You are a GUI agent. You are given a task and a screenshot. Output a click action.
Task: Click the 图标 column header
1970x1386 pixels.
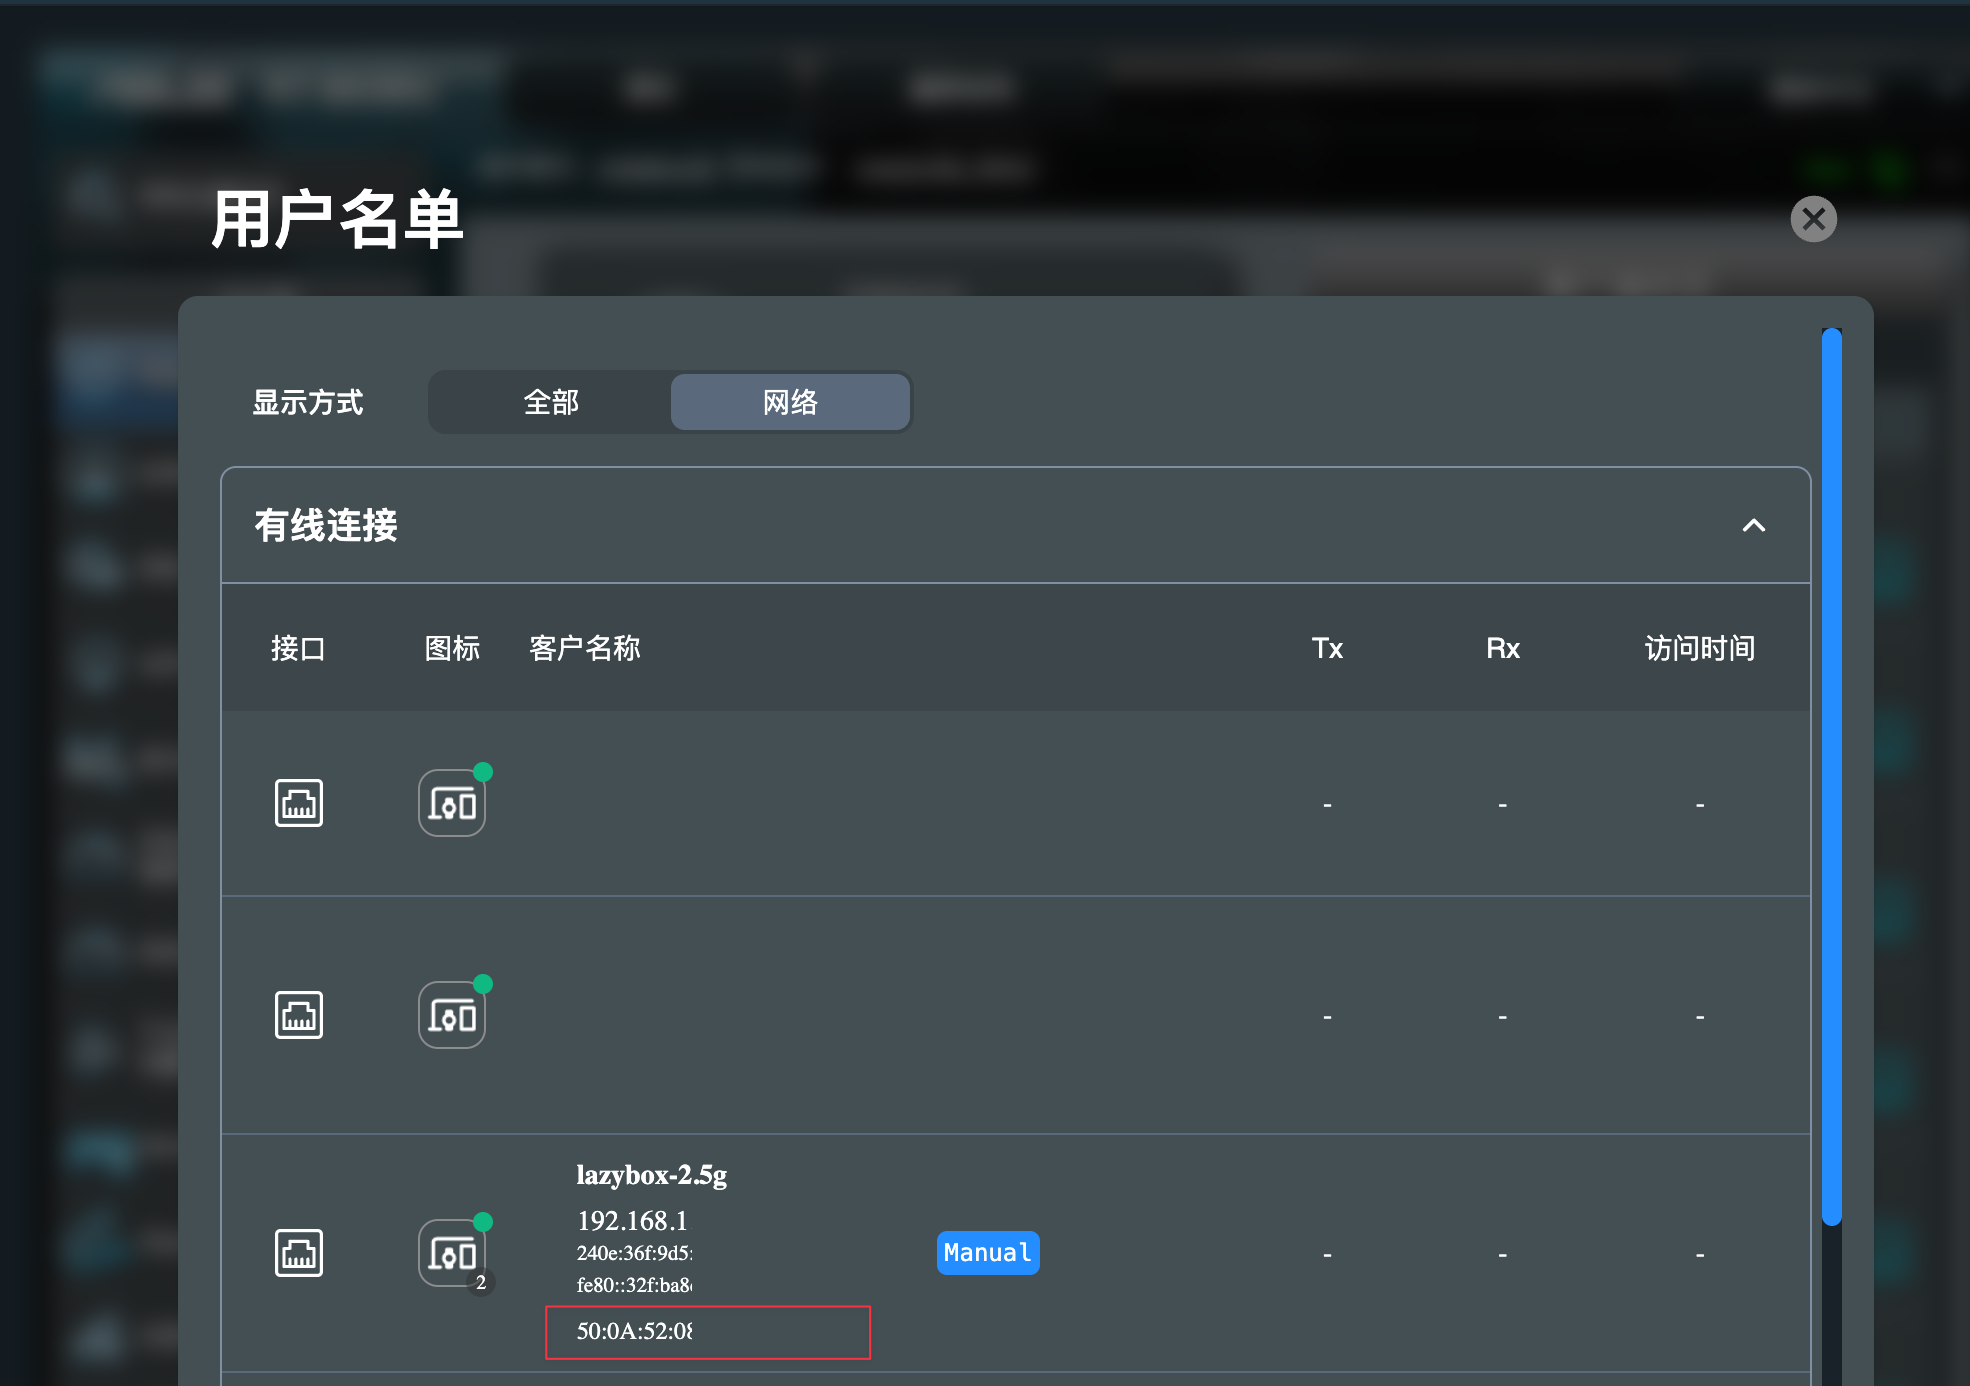point(452,648)
